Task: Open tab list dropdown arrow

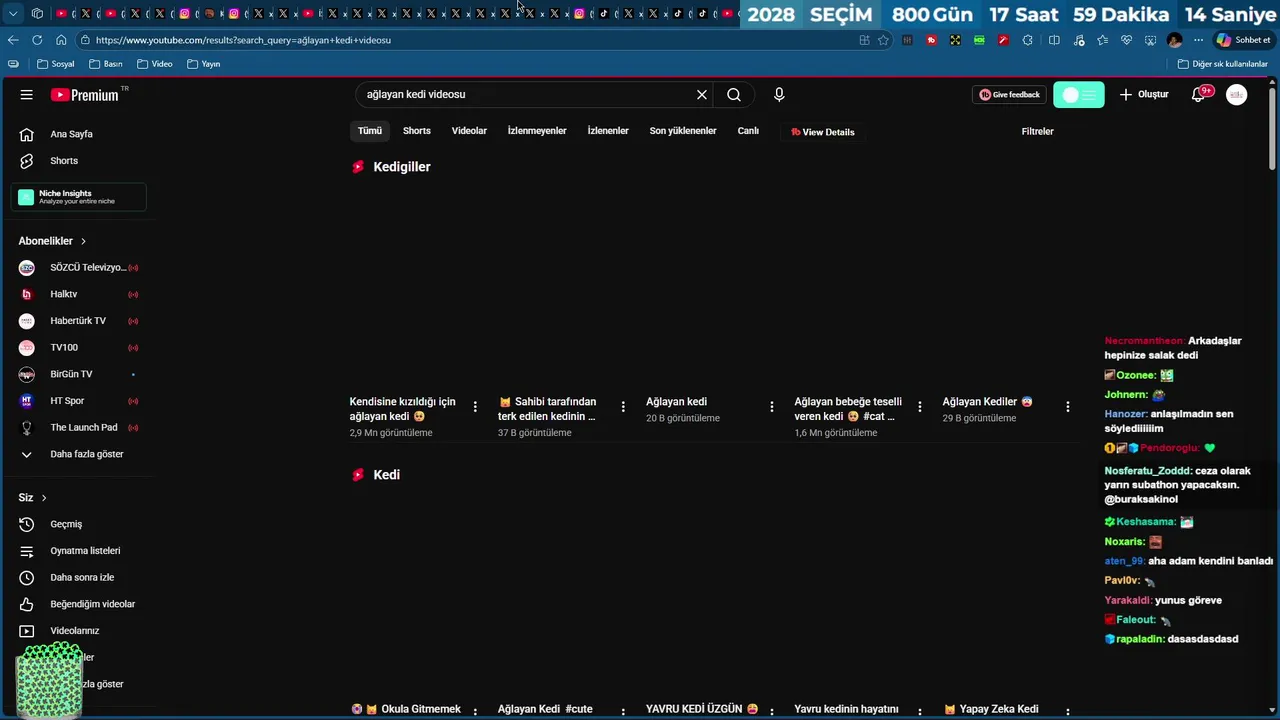Action: 13,13
